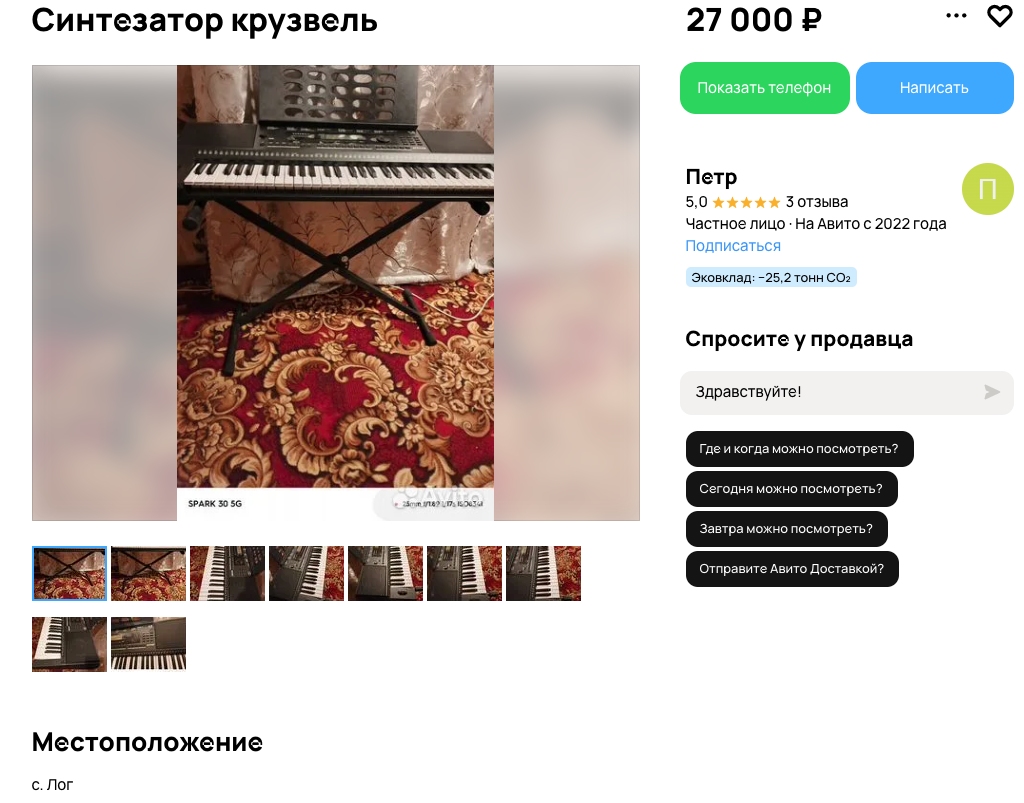
Task: Click Показать телефон button
Action: (764, 88)
